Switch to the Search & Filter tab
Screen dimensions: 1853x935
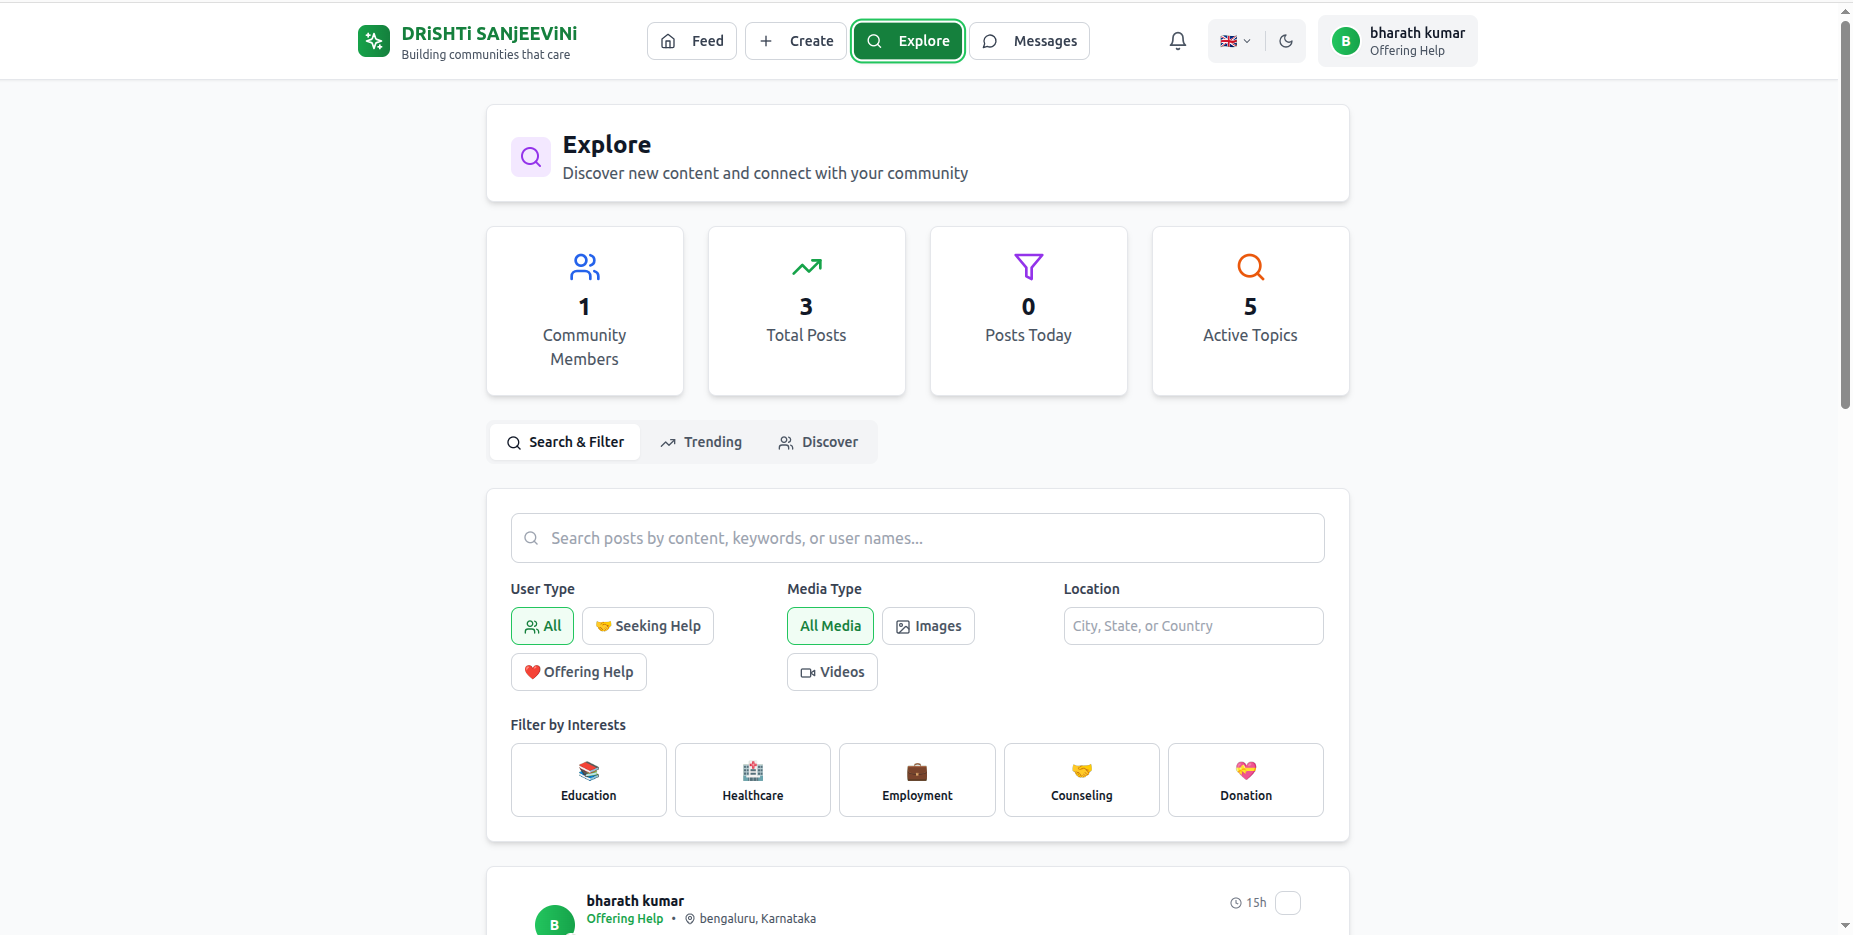[x=565, y=442]
